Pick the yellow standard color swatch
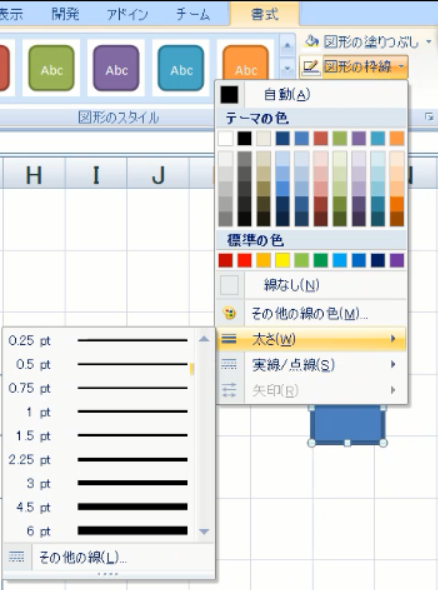This screenshot has height=590, width=438. 282,260
